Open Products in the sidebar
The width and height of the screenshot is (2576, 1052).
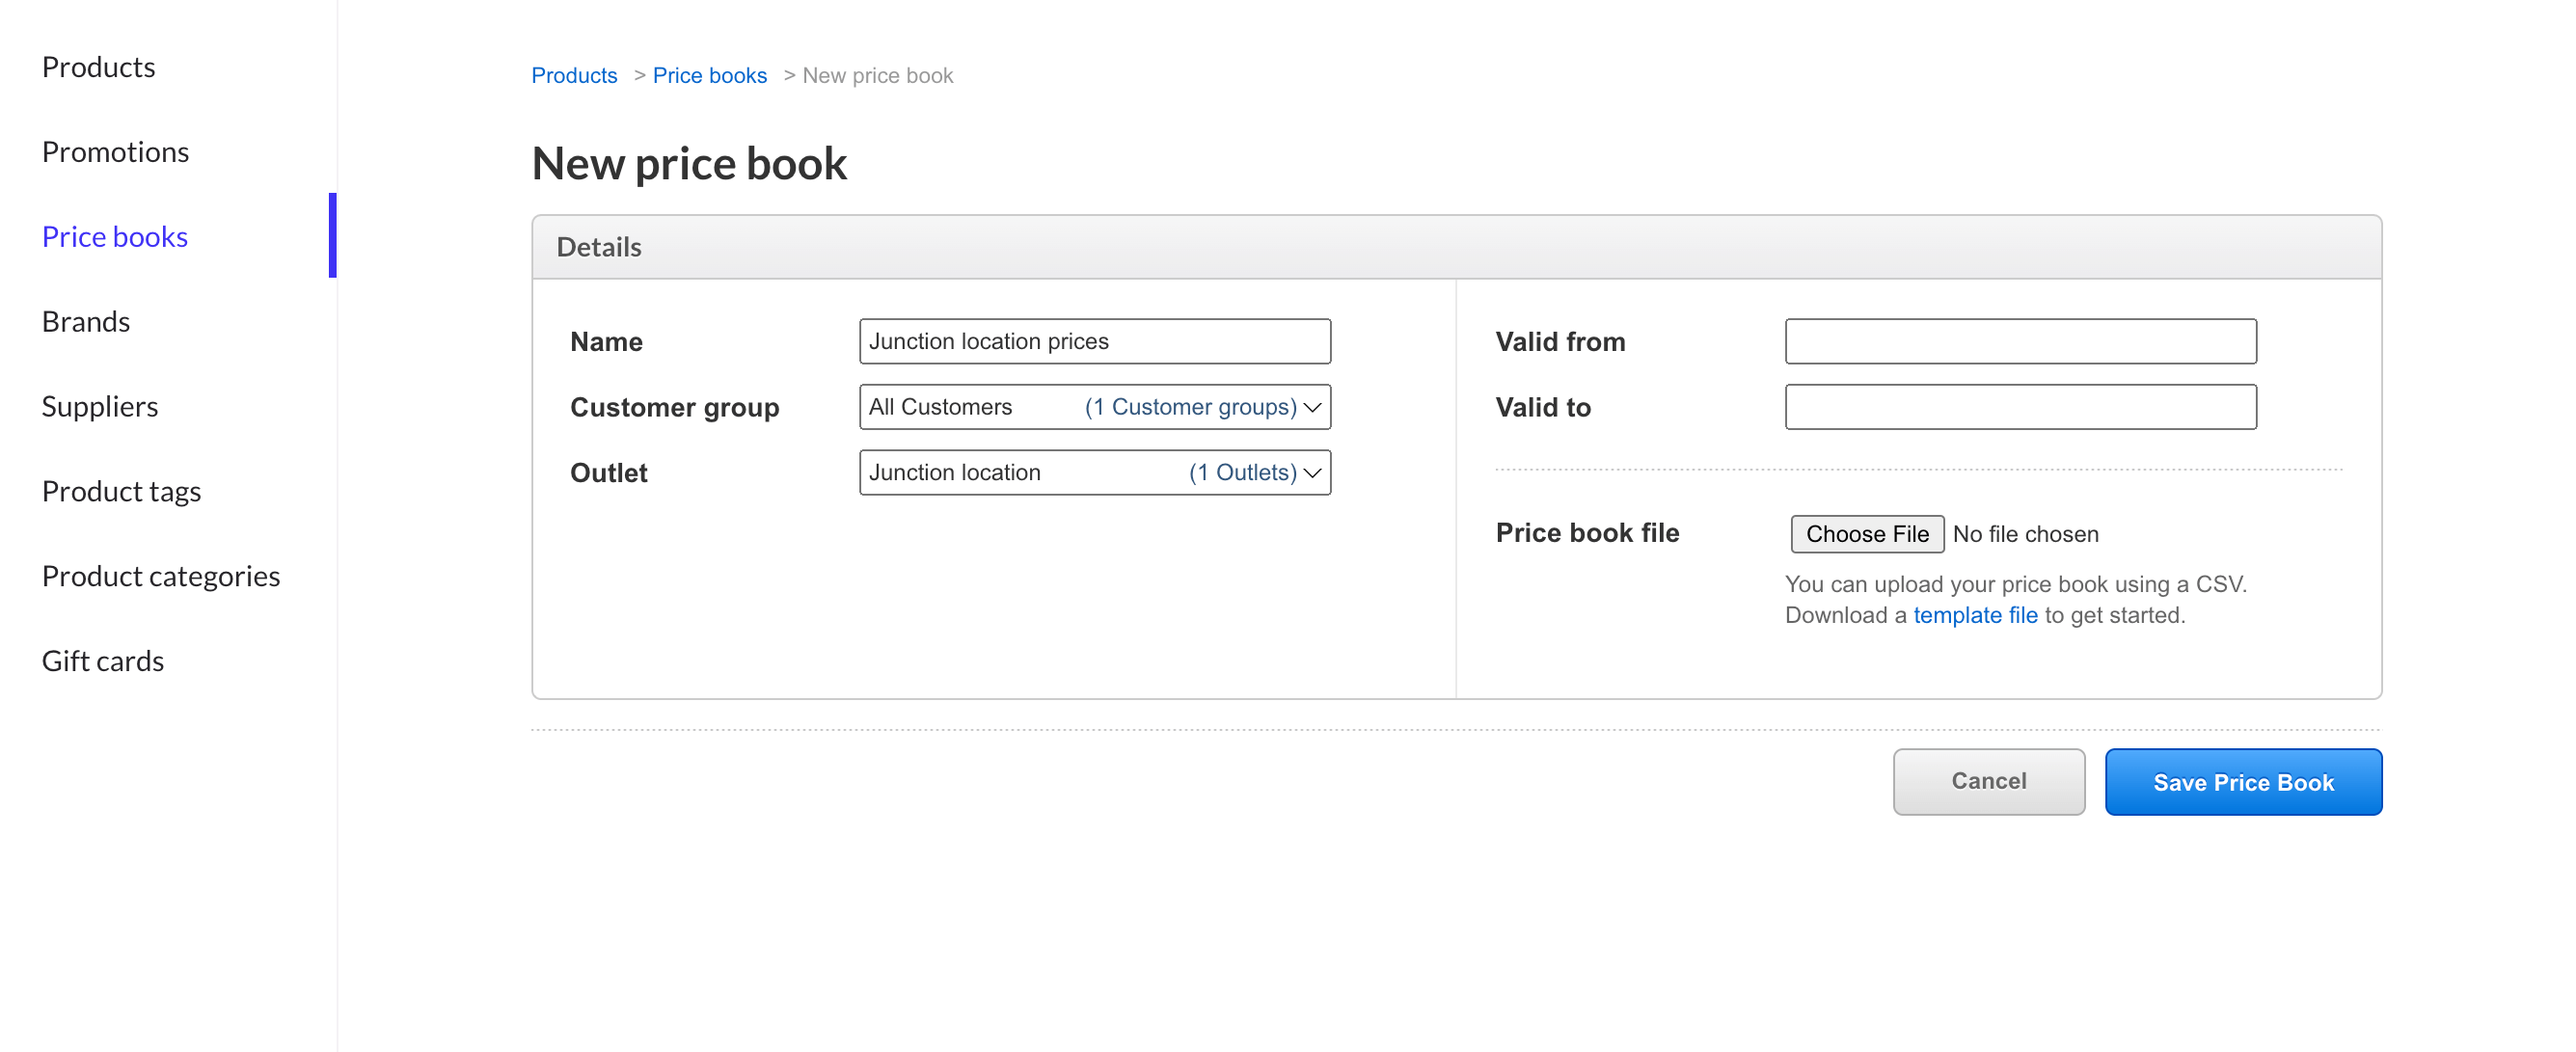point(98,66)
